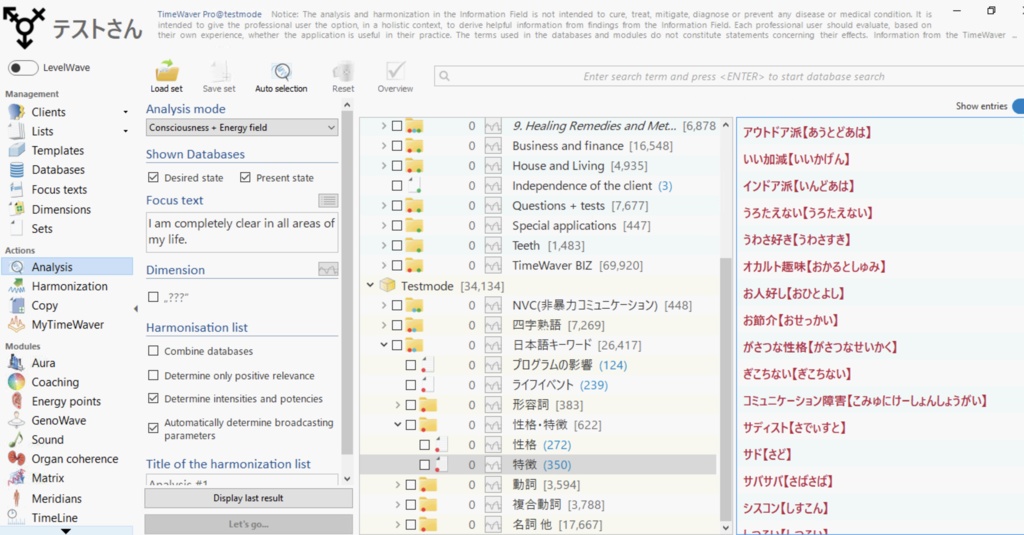Click the database tree vertical scrollbar
This screenshot has height=535, width=1024.
click(725, 388)
